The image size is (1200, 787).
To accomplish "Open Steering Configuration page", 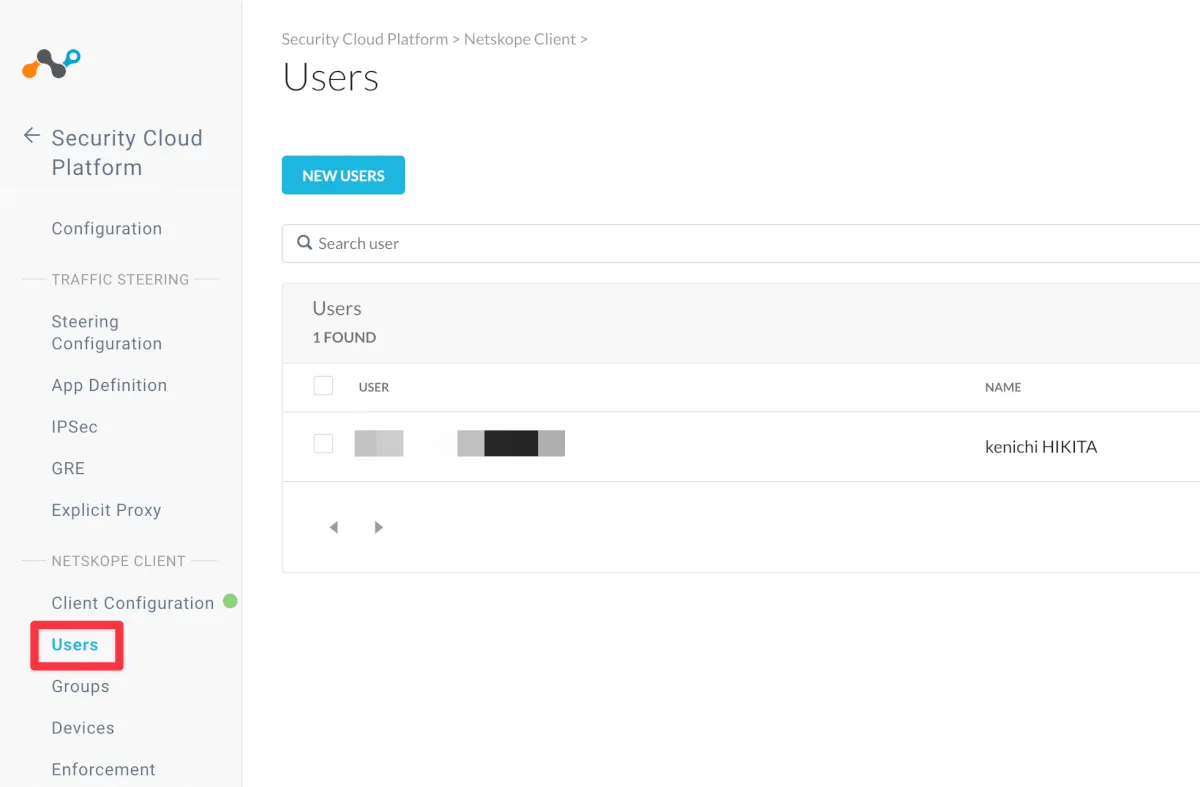I will pos(106,332).
